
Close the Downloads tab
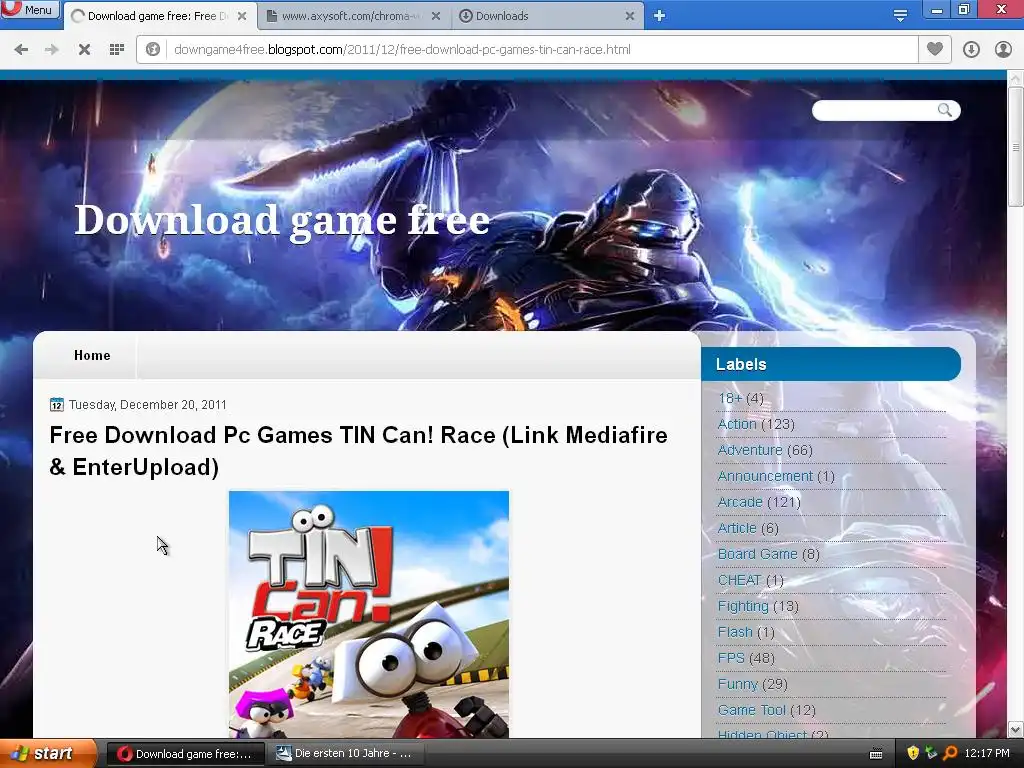[630, 16]
